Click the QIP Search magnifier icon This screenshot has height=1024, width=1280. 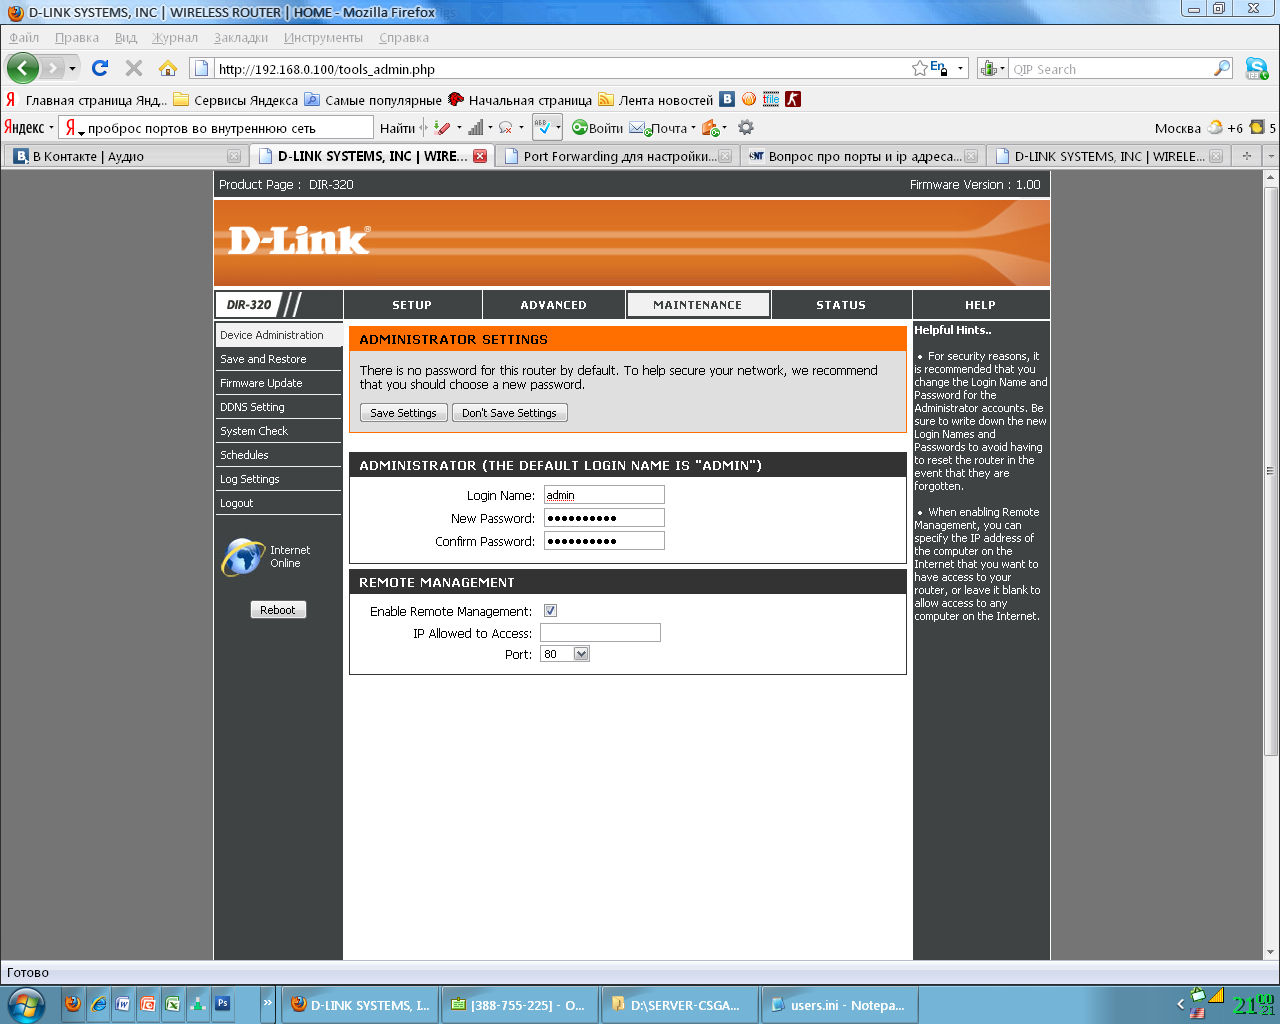(1222, 68)
